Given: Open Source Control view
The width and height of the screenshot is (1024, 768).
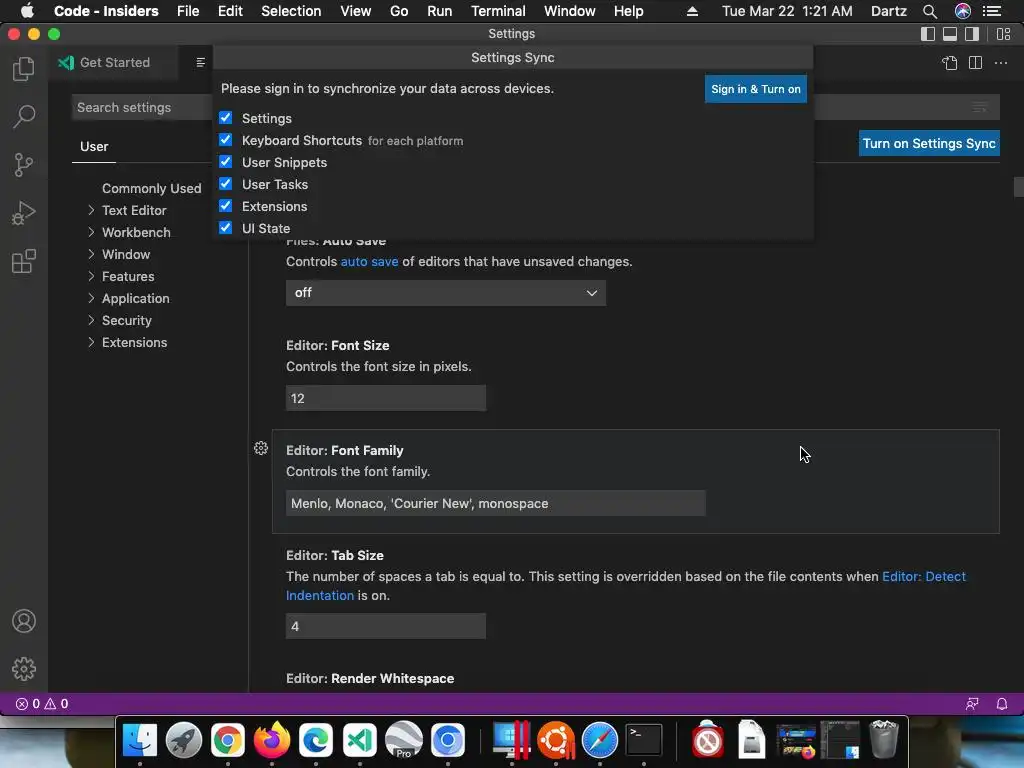Looking at the screenshot, I should (24, 165).
